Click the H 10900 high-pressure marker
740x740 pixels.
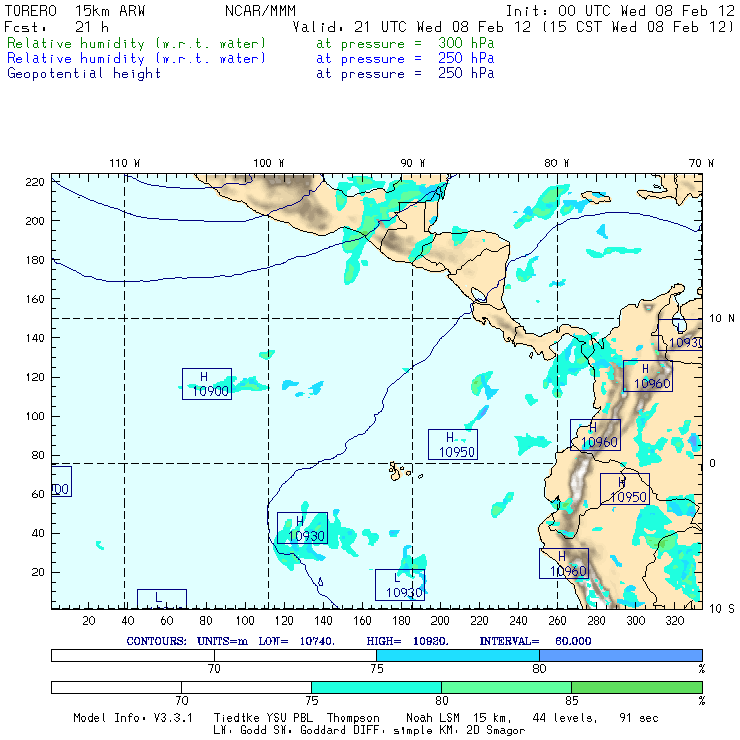pos(207,384)
